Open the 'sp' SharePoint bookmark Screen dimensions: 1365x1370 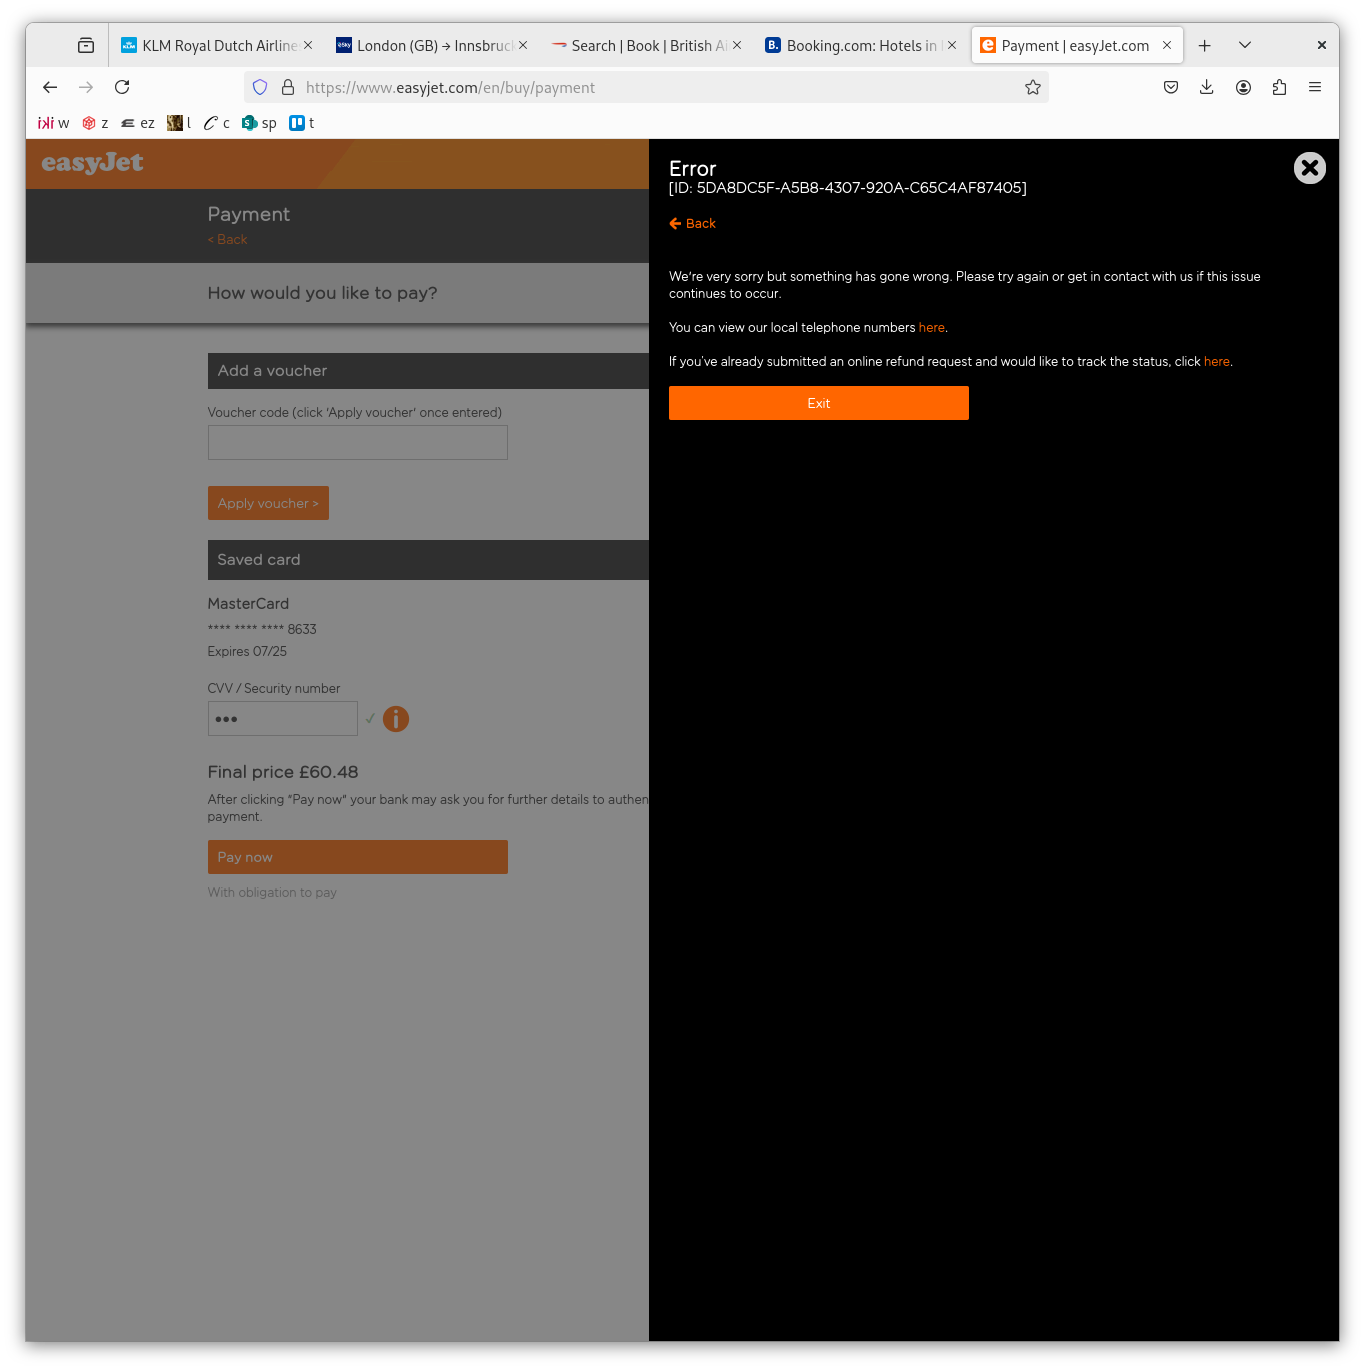[259, 123]
